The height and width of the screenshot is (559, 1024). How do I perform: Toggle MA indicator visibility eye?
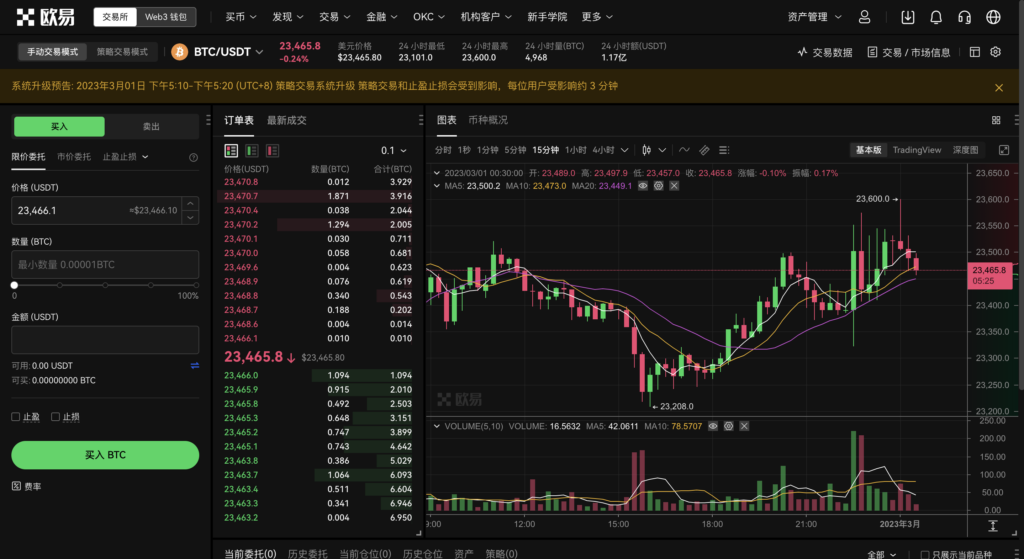coord(643,186)
